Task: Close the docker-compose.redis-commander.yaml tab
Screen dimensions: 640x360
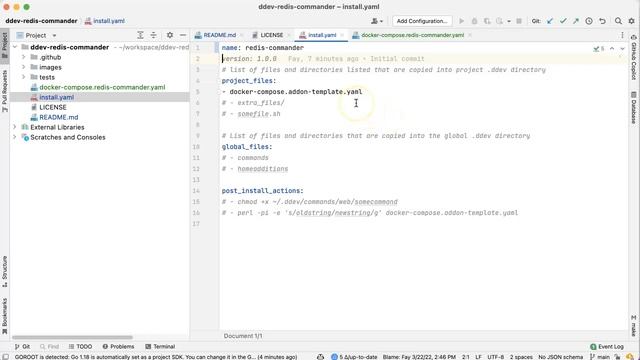Action: point(470,35)
